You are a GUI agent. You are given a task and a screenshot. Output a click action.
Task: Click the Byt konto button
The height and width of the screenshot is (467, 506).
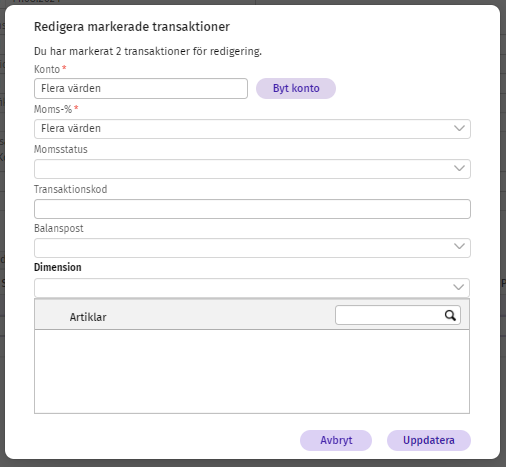pos(296,88)
